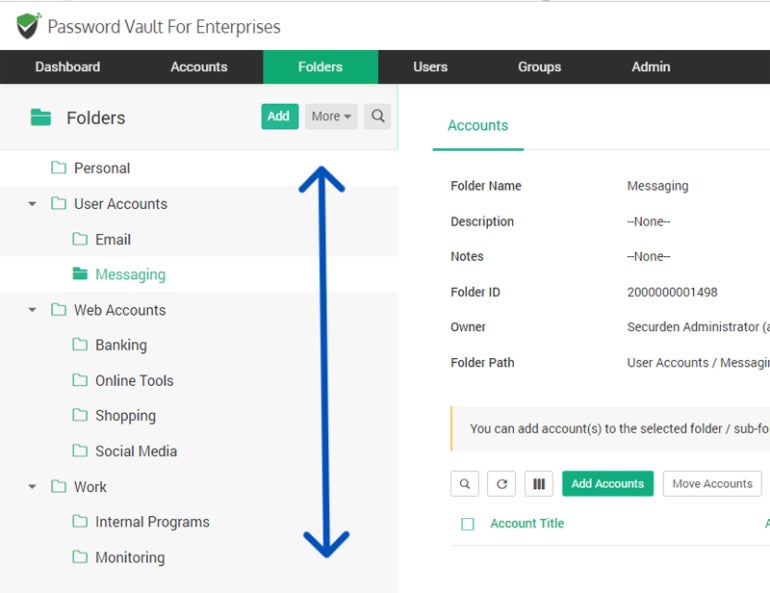
Task: Click the refresh icon in accounts toolbar
Action: pos(502,484)
